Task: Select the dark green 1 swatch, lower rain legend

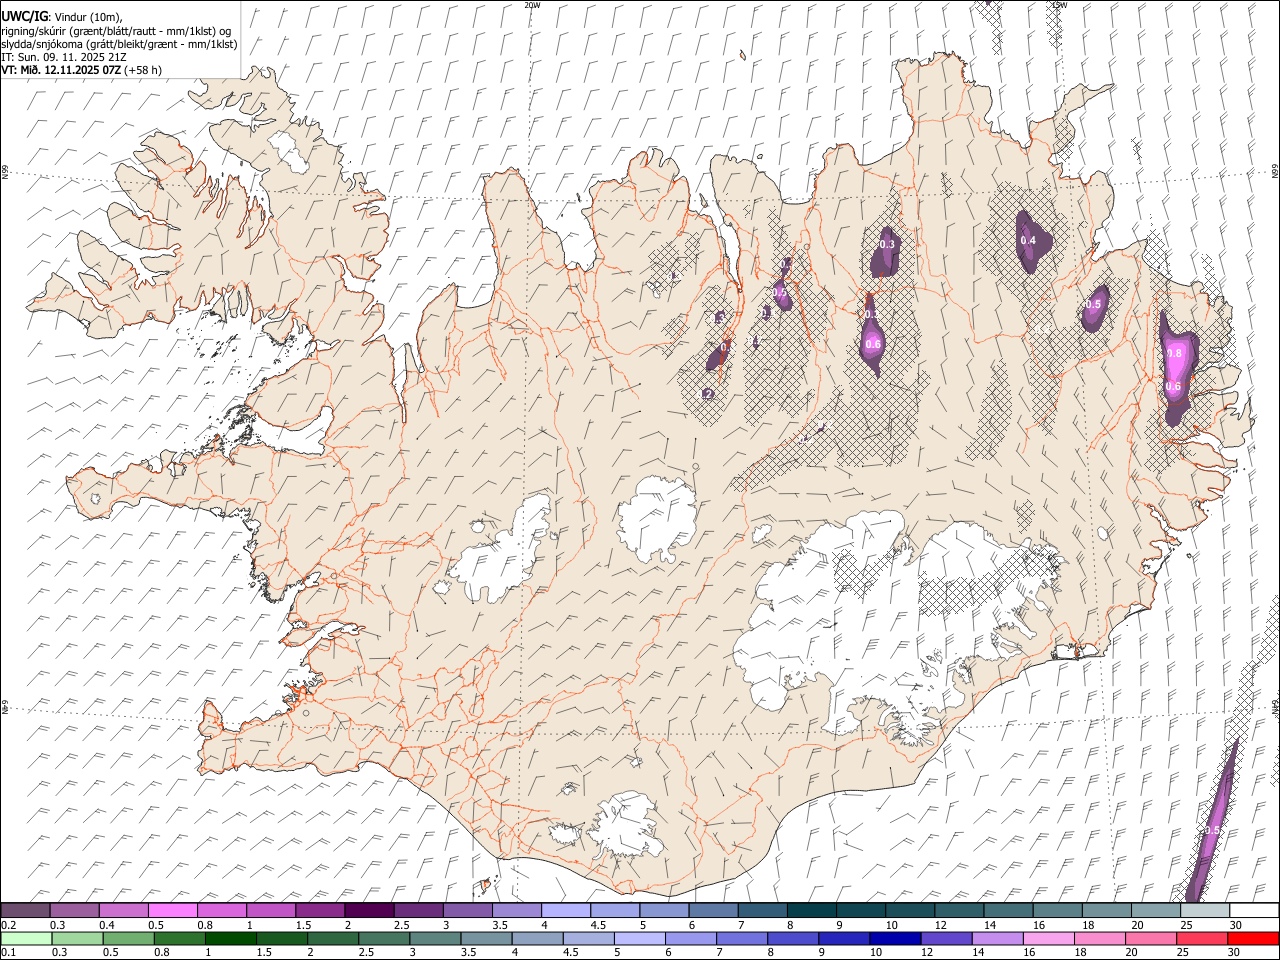Action: 231,938
